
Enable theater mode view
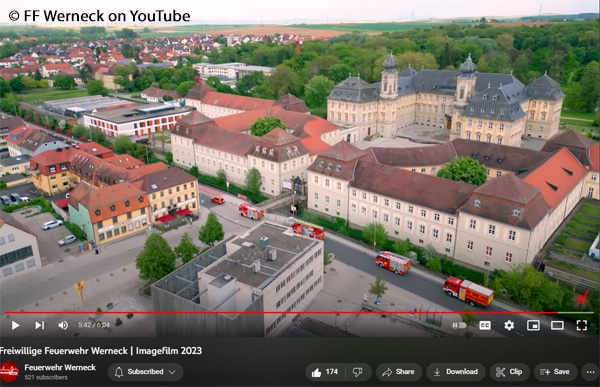(557, 325)
